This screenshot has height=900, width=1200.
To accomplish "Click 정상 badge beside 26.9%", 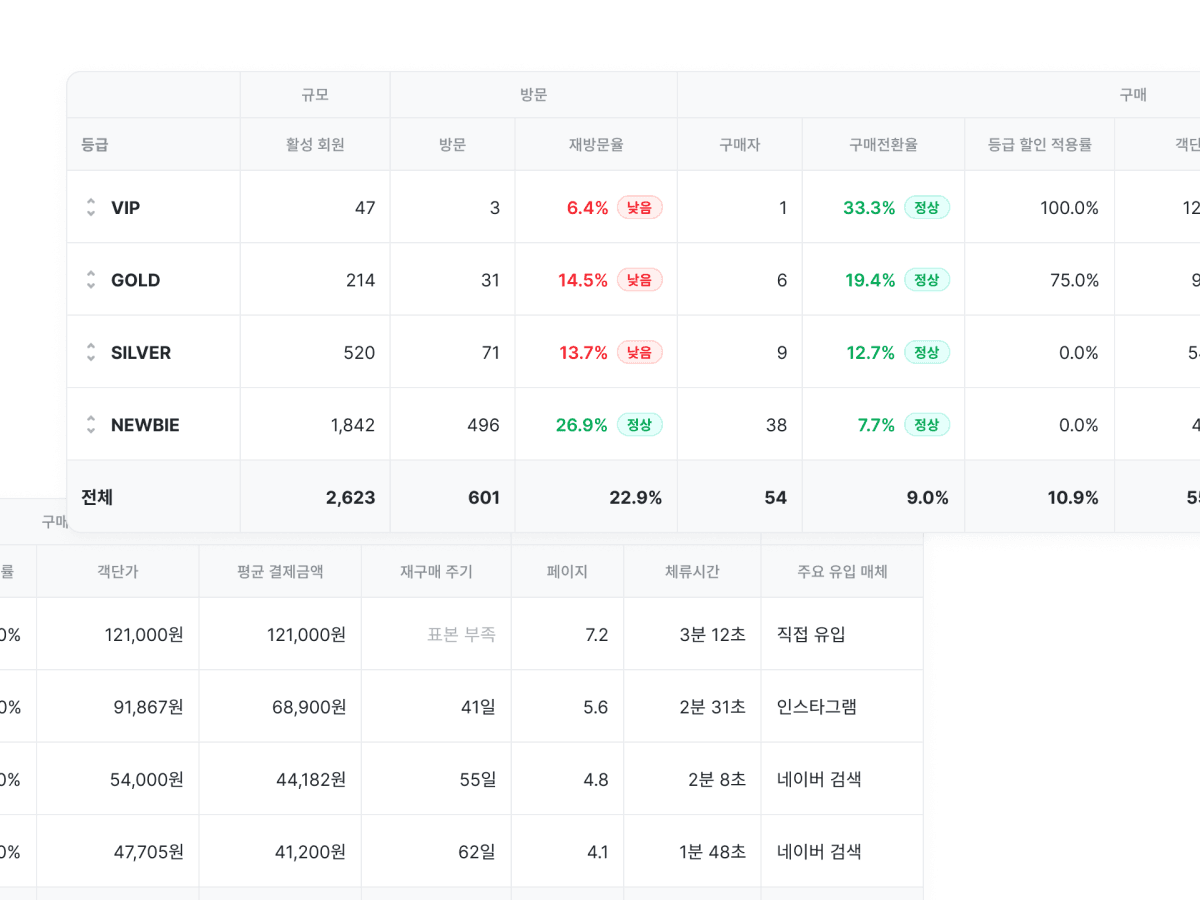I will [640, 424].
